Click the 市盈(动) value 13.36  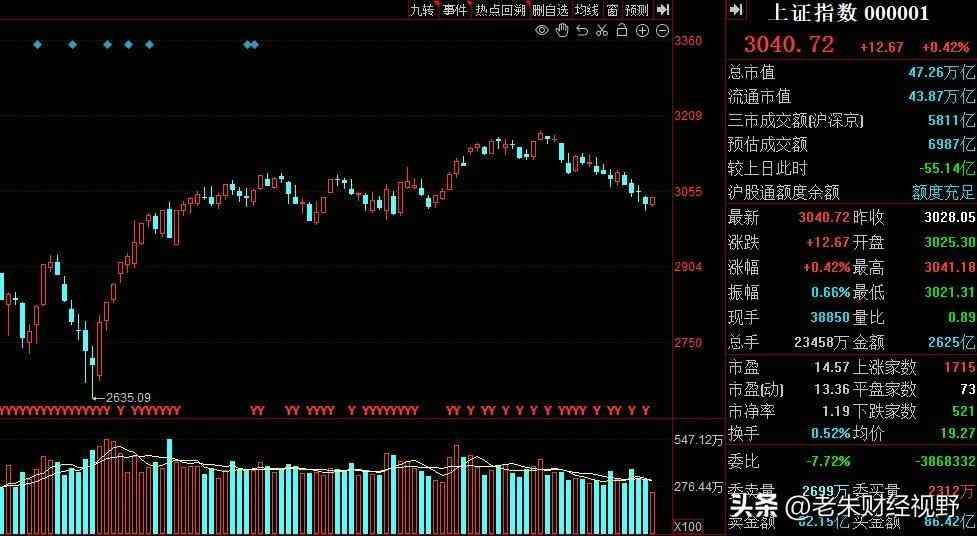832,390
